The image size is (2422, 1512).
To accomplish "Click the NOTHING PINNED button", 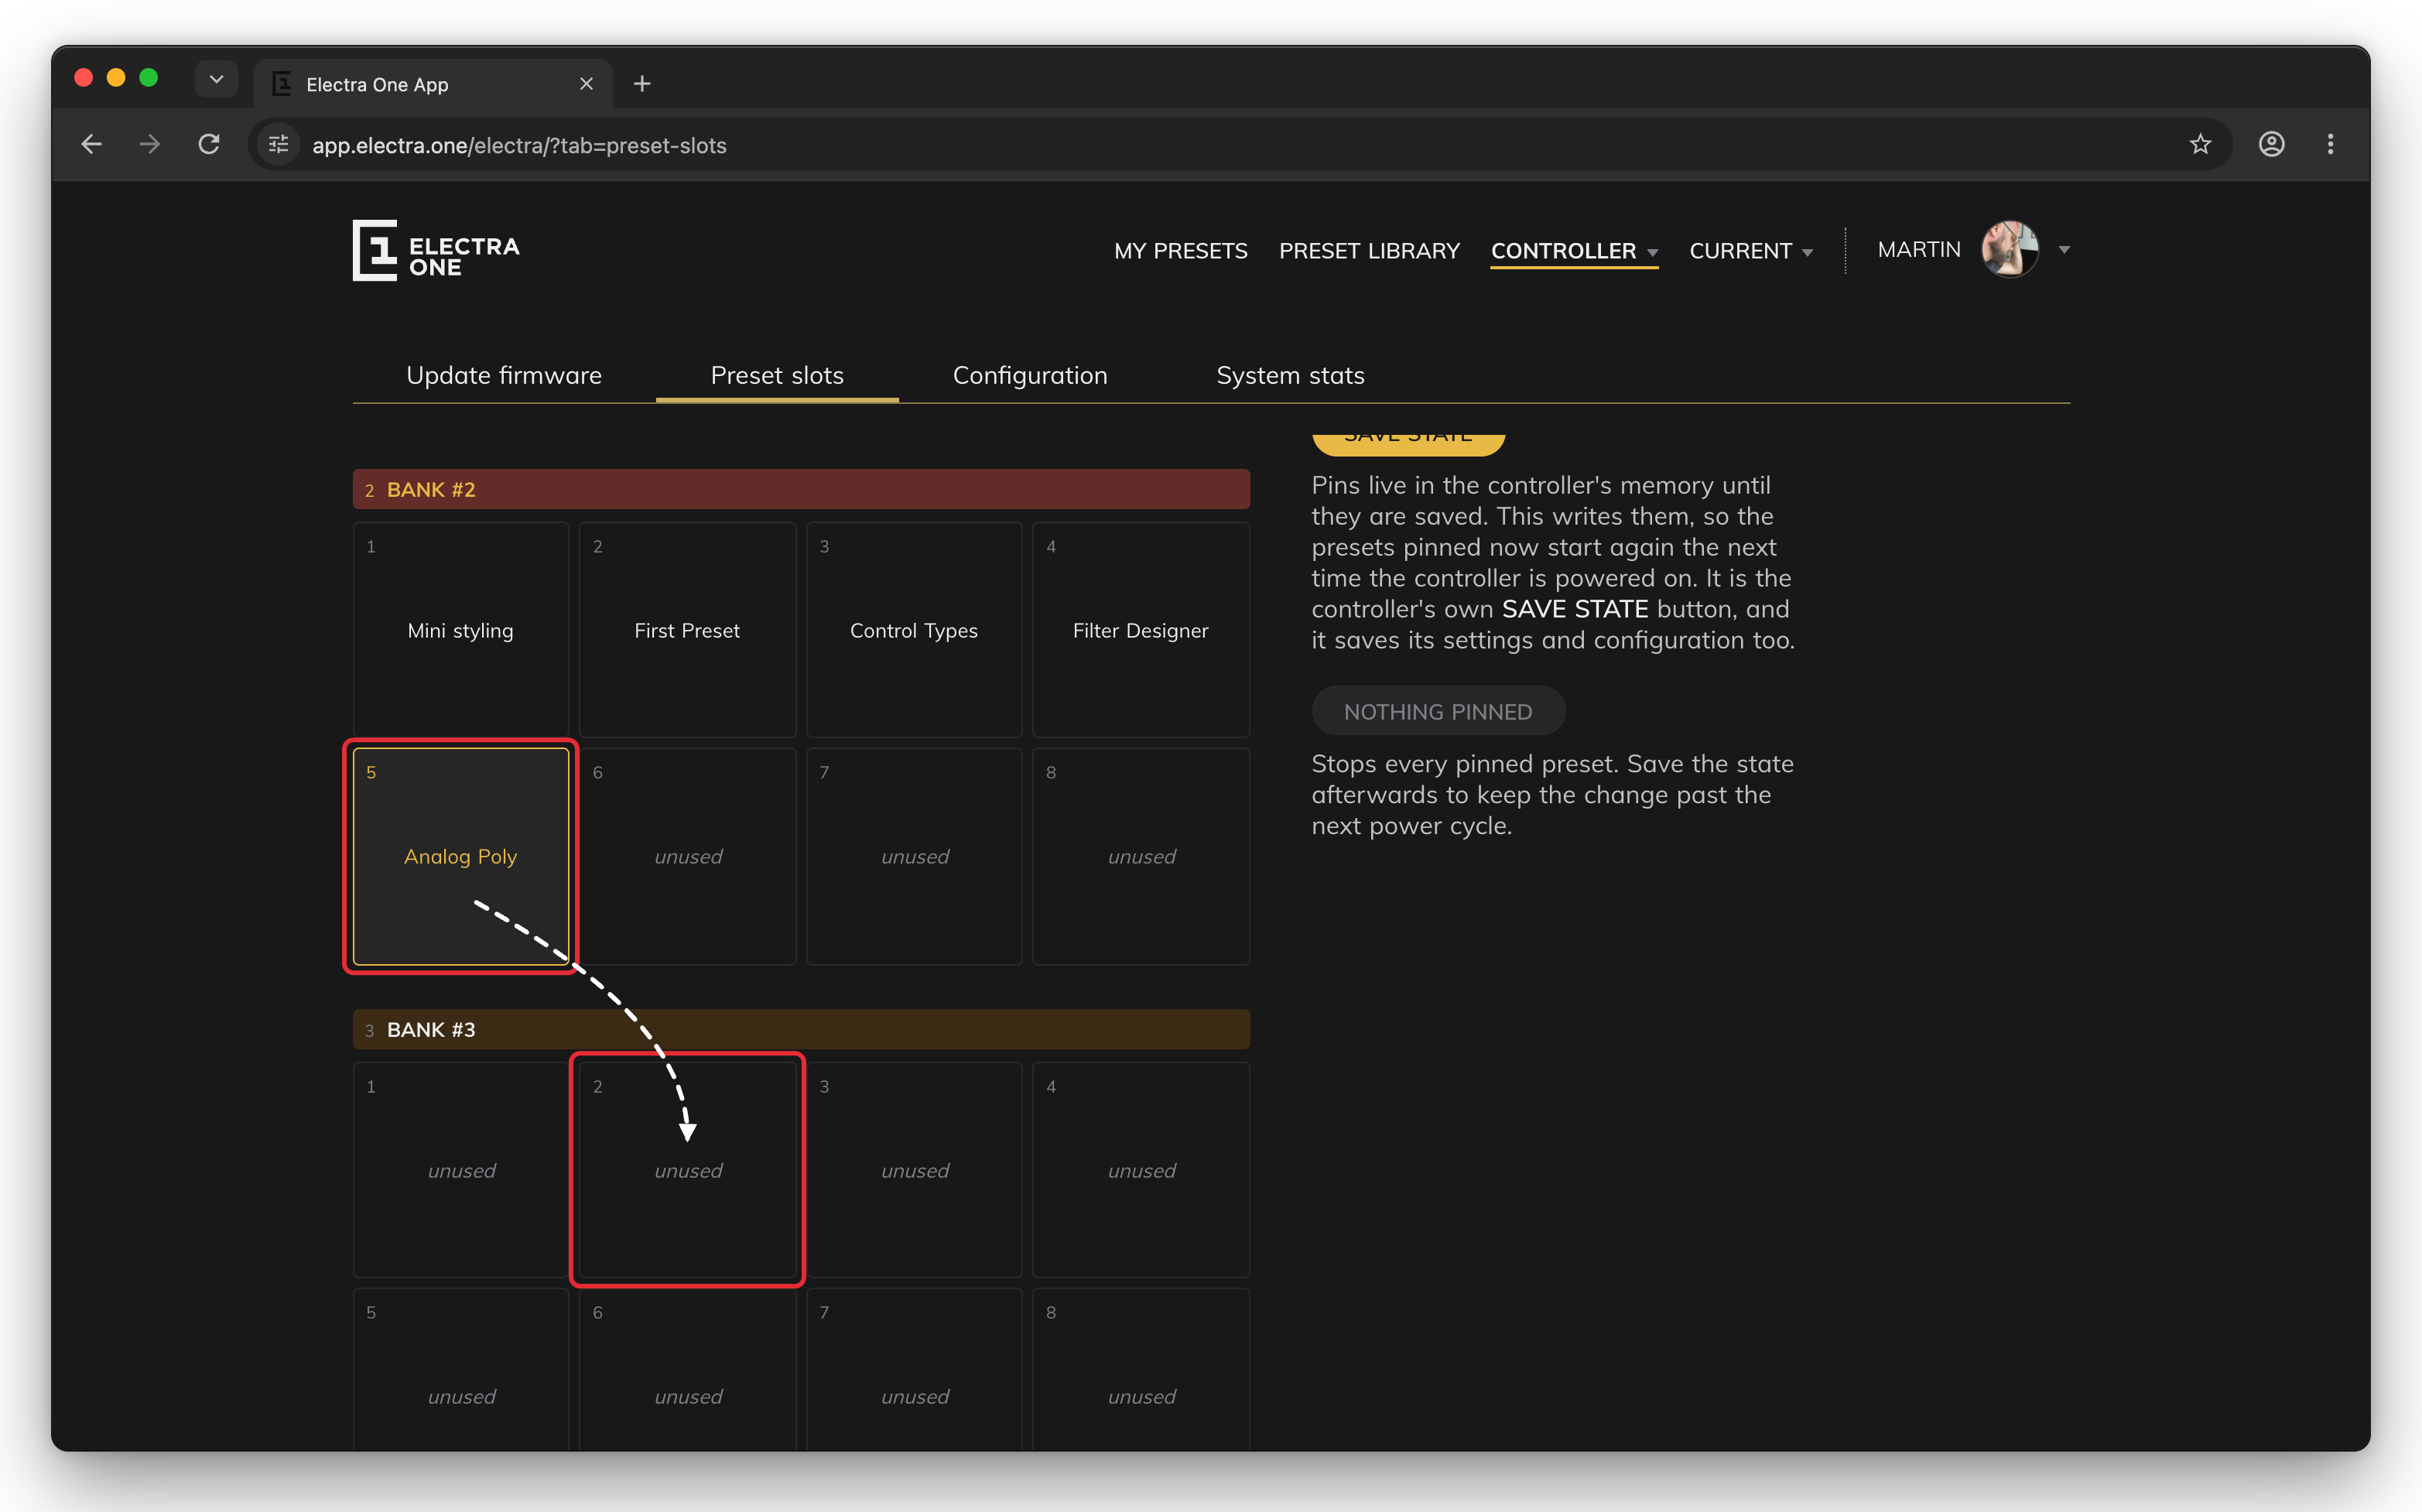I will pyautogui.click(x=1437, y=711).
